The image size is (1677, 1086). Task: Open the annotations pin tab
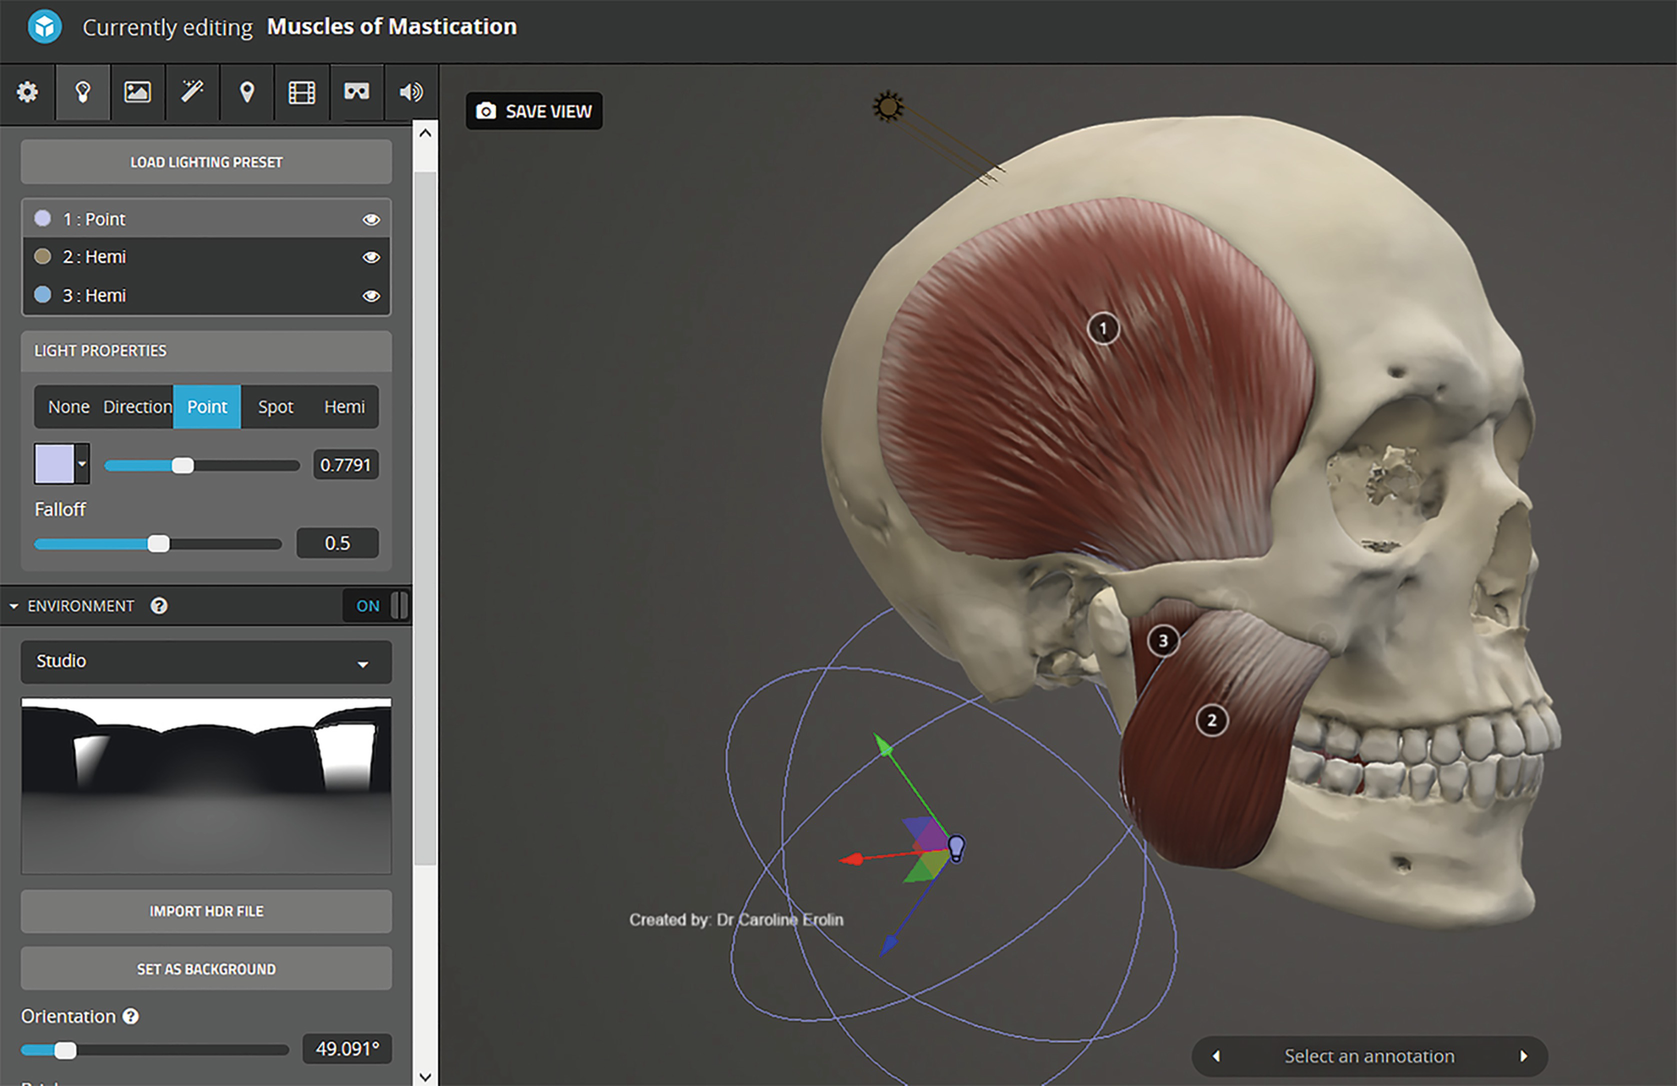(x=247, y=92)
